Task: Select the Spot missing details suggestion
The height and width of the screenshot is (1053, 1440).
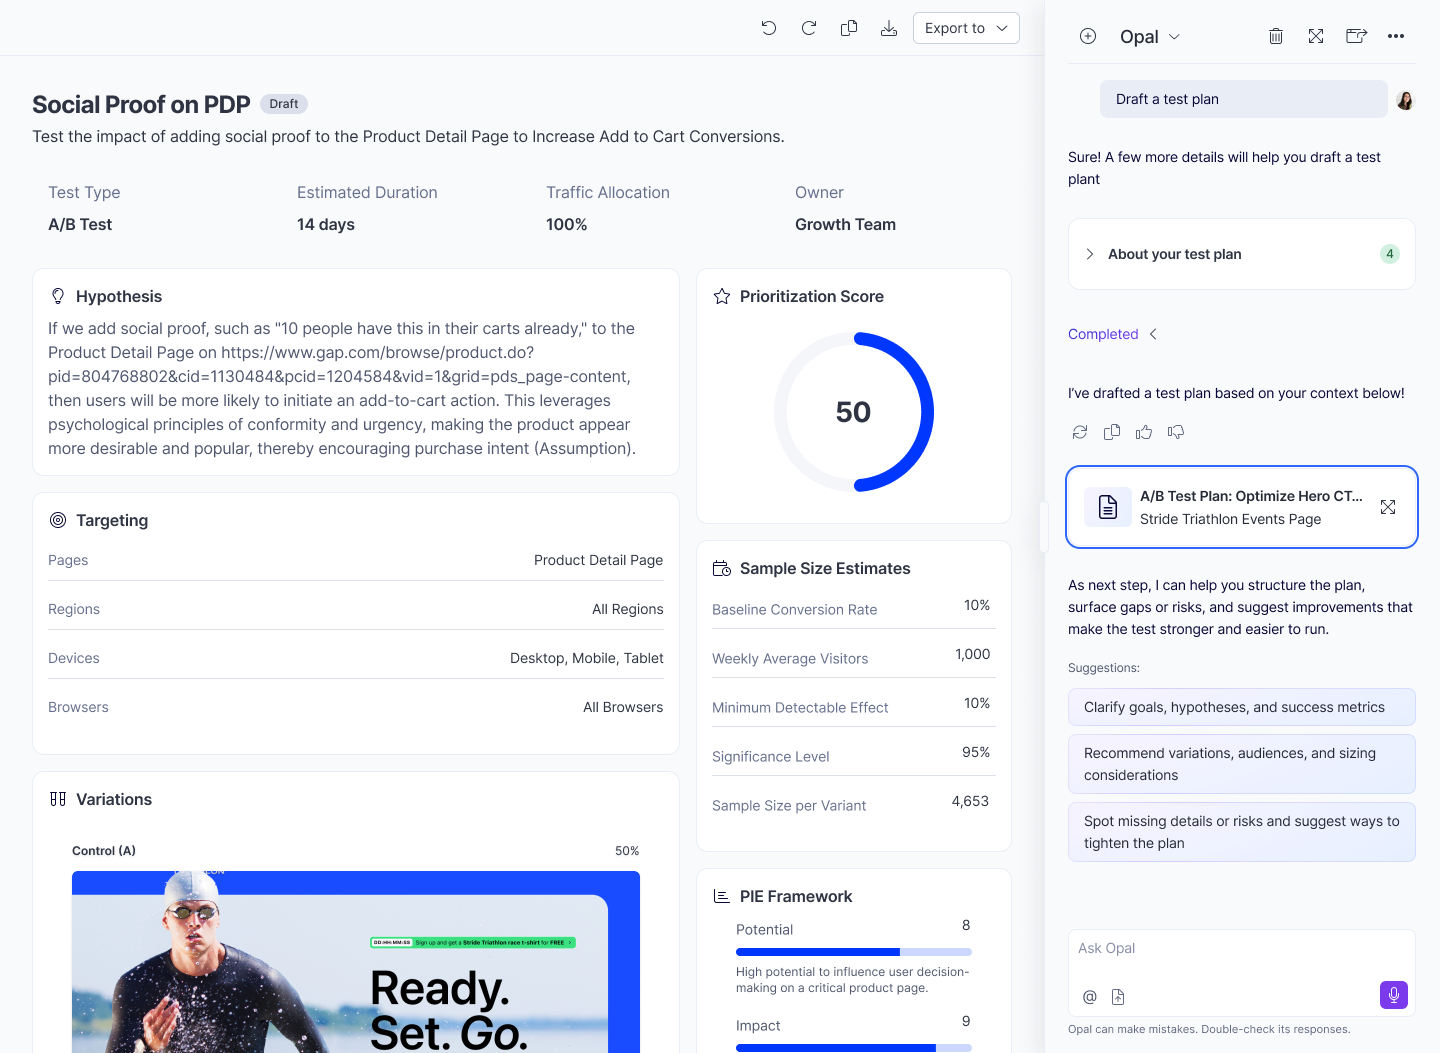Action: coord(1241,831)
